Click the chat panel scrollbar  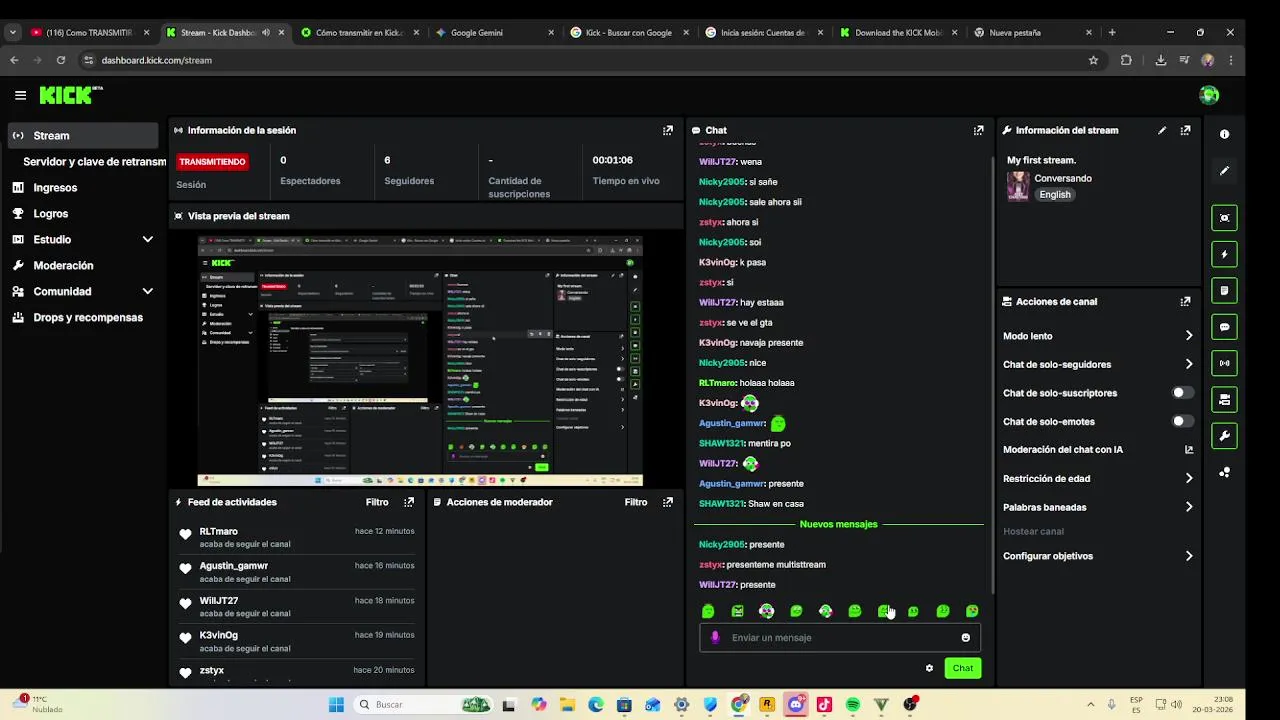pyautogui.click(x=991, y=375)
